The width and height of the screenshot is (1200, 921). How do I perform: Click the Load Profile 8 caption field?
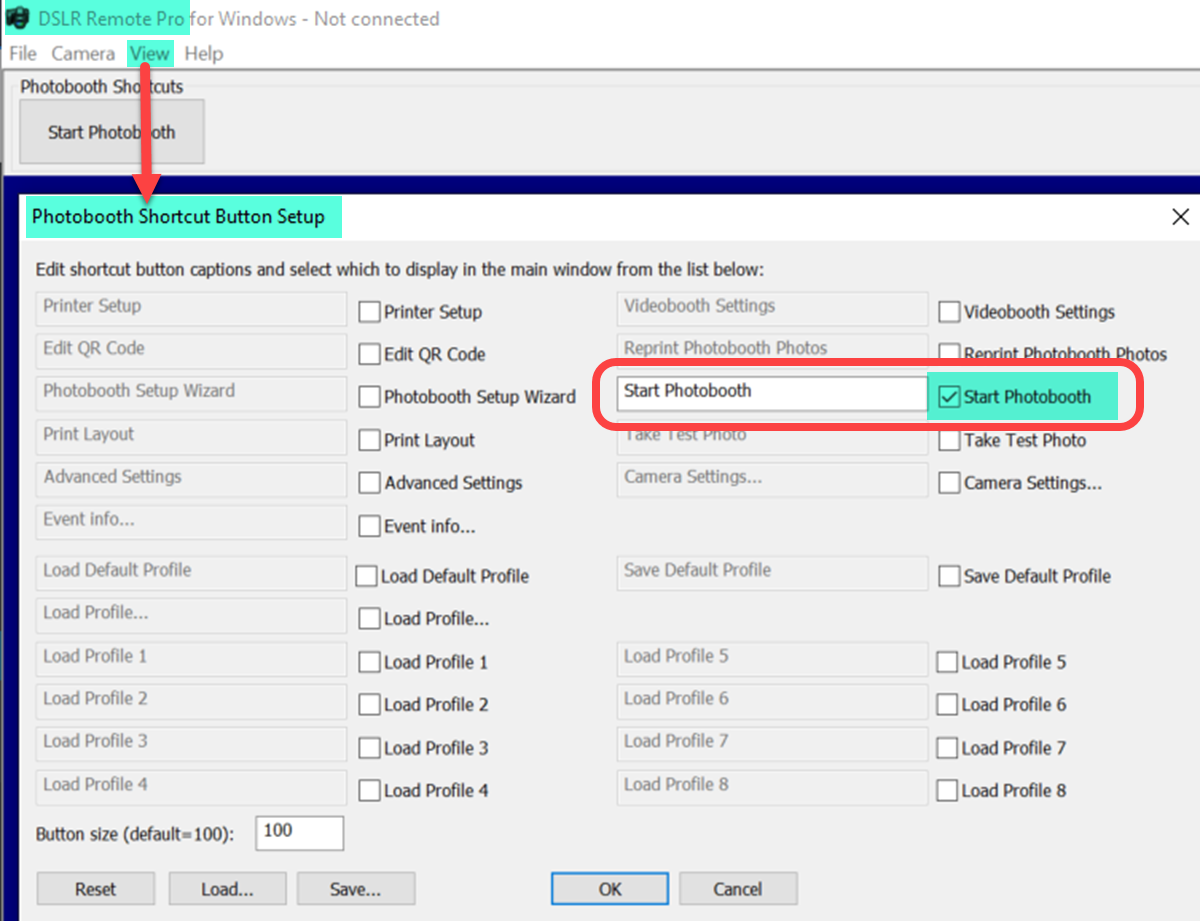click(x=772, y=787)
